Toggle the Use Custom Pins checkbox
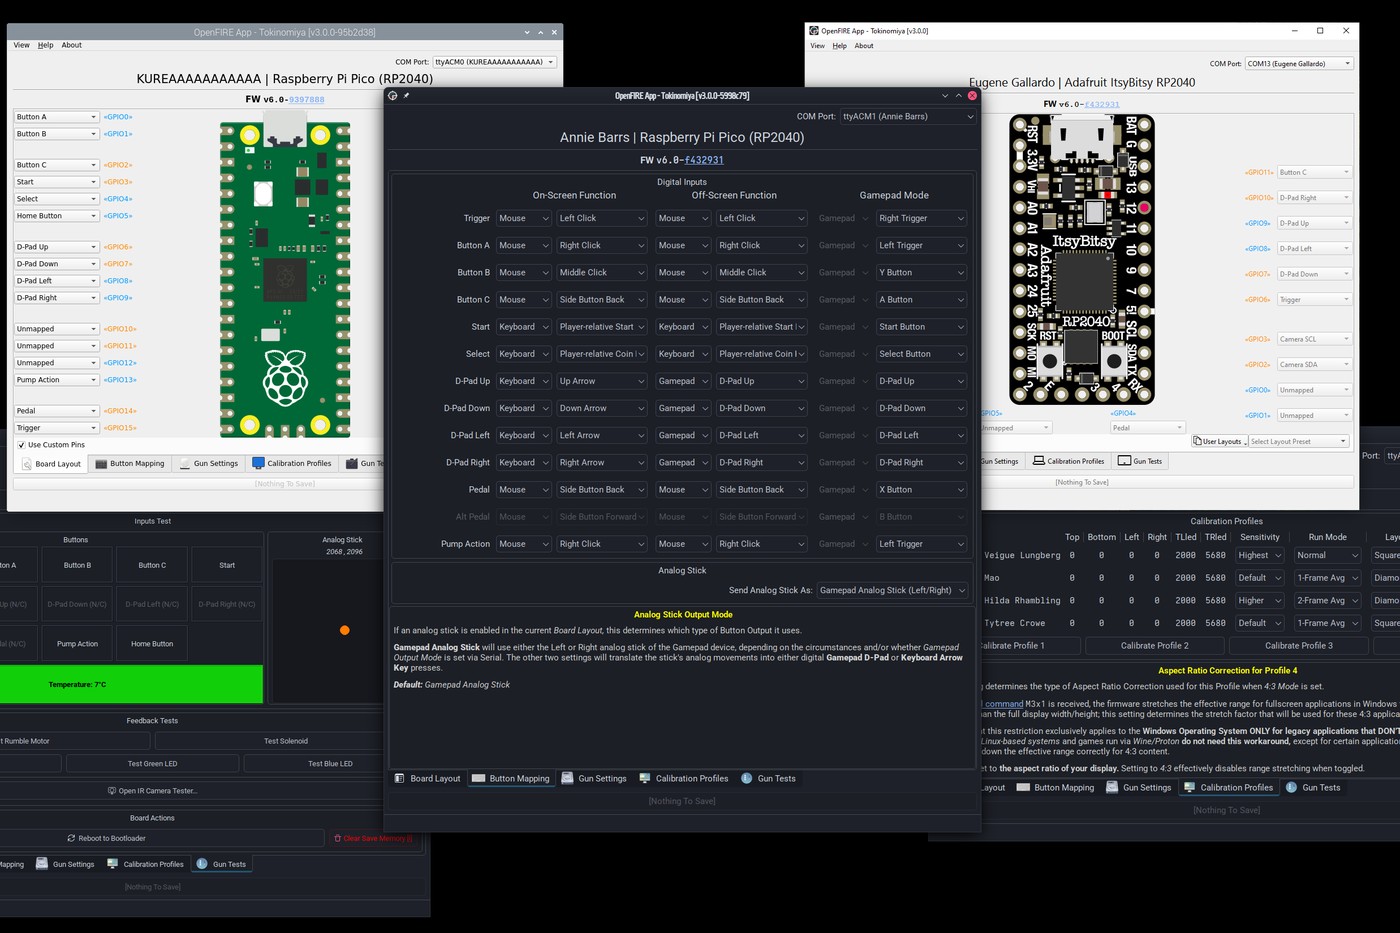 click(x=21, y=445)
